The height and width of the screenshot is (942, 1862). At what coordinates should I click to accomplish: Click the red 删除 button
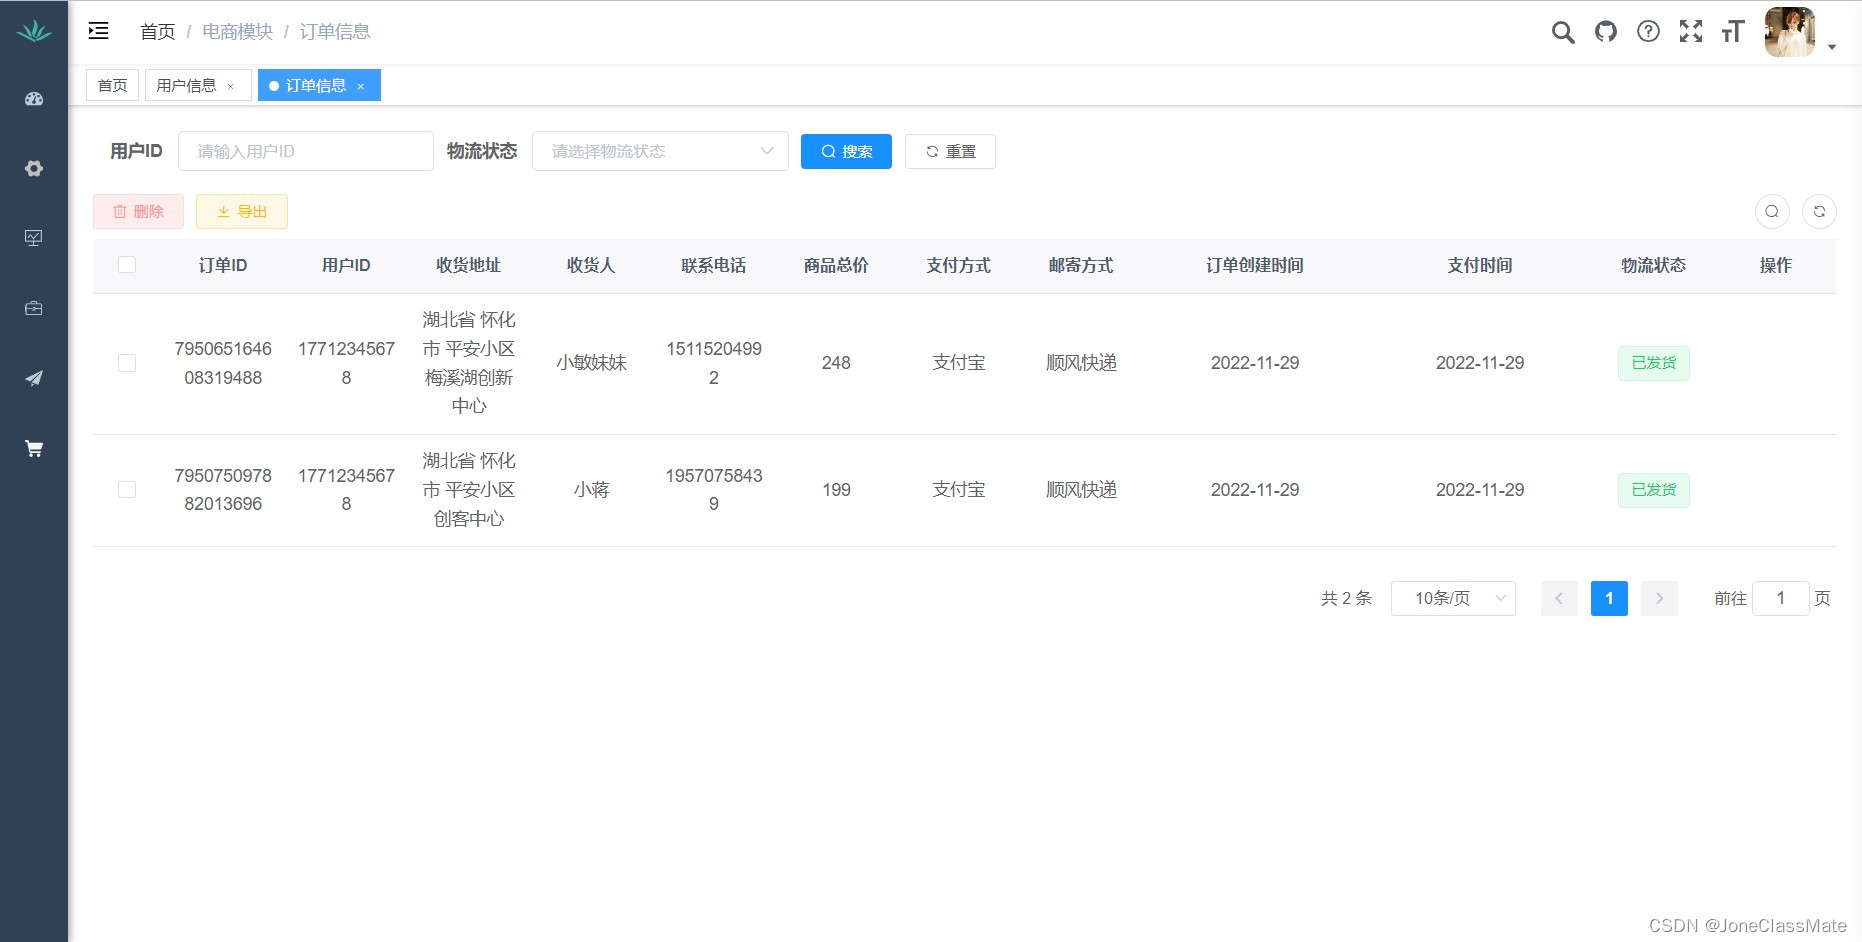tap(138, 211)
